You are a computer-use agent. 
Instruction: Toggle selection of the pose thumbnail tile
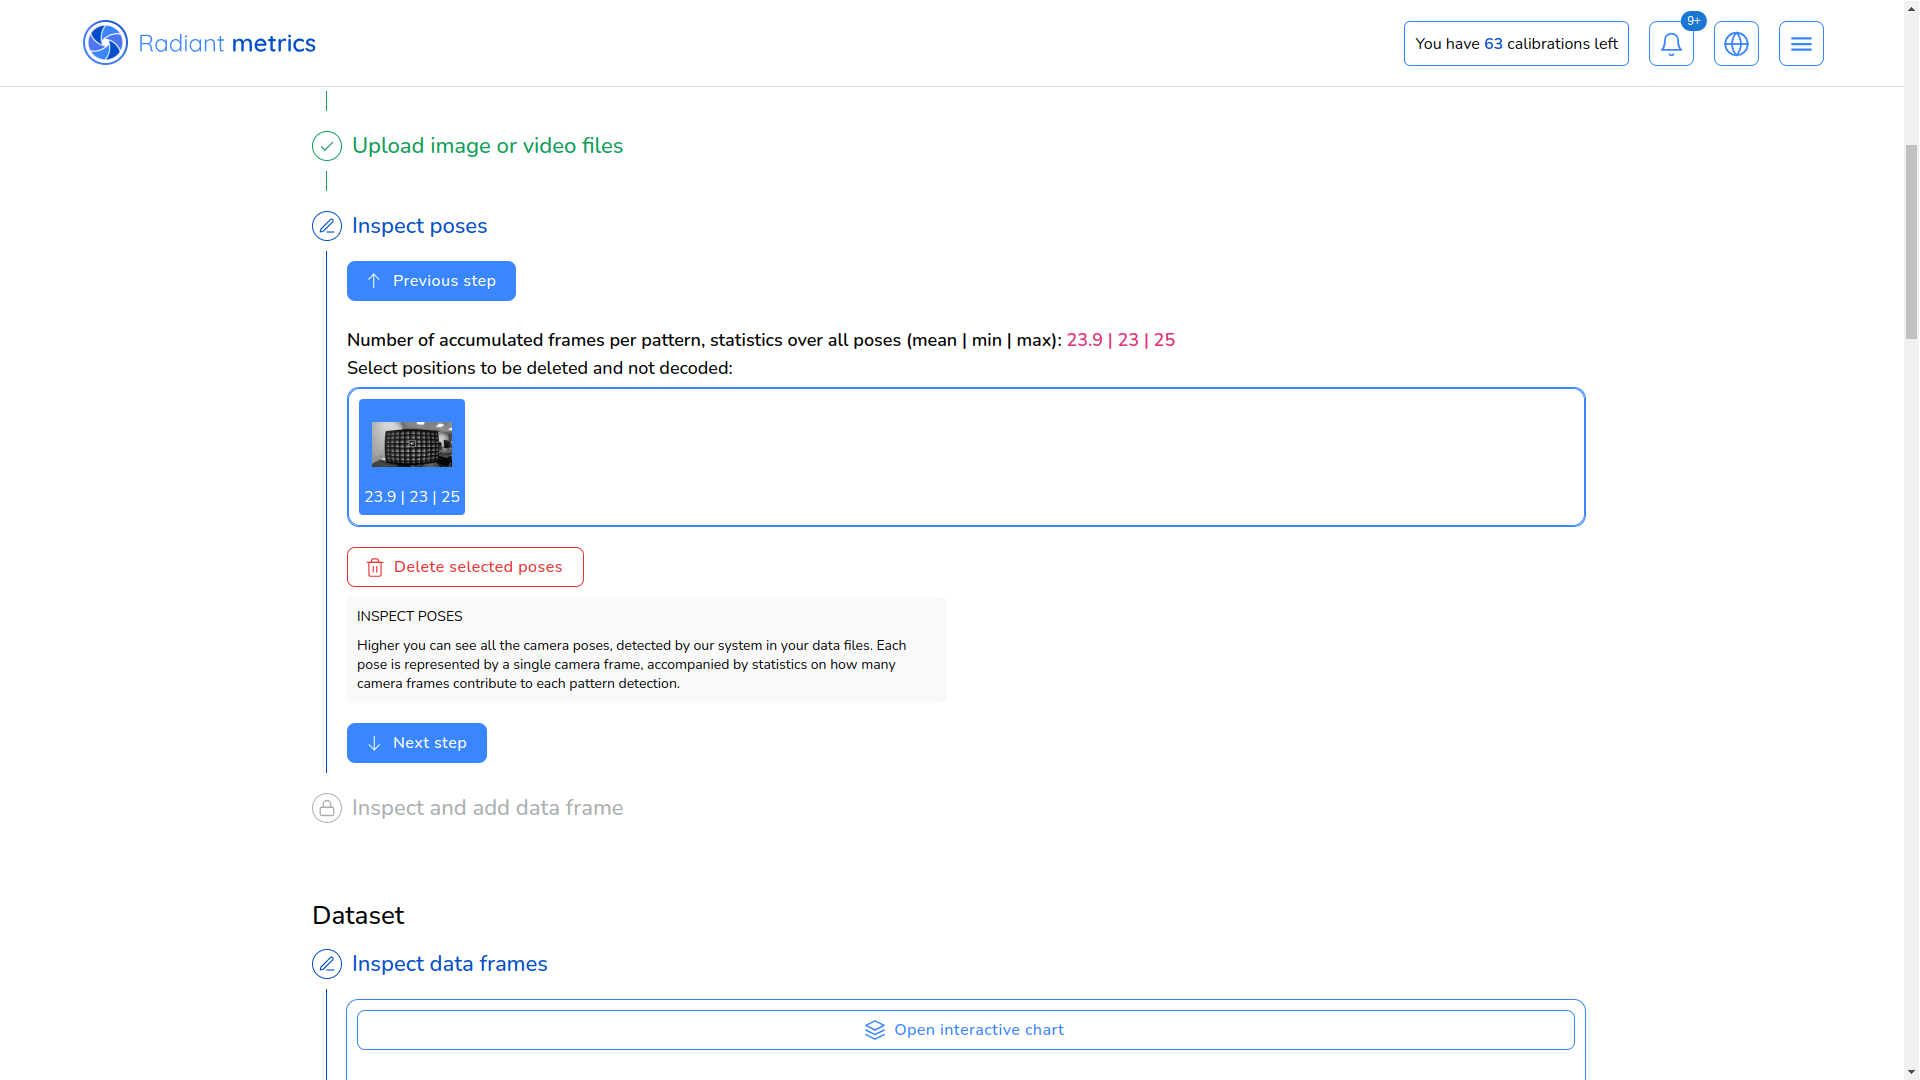point(412,457)
